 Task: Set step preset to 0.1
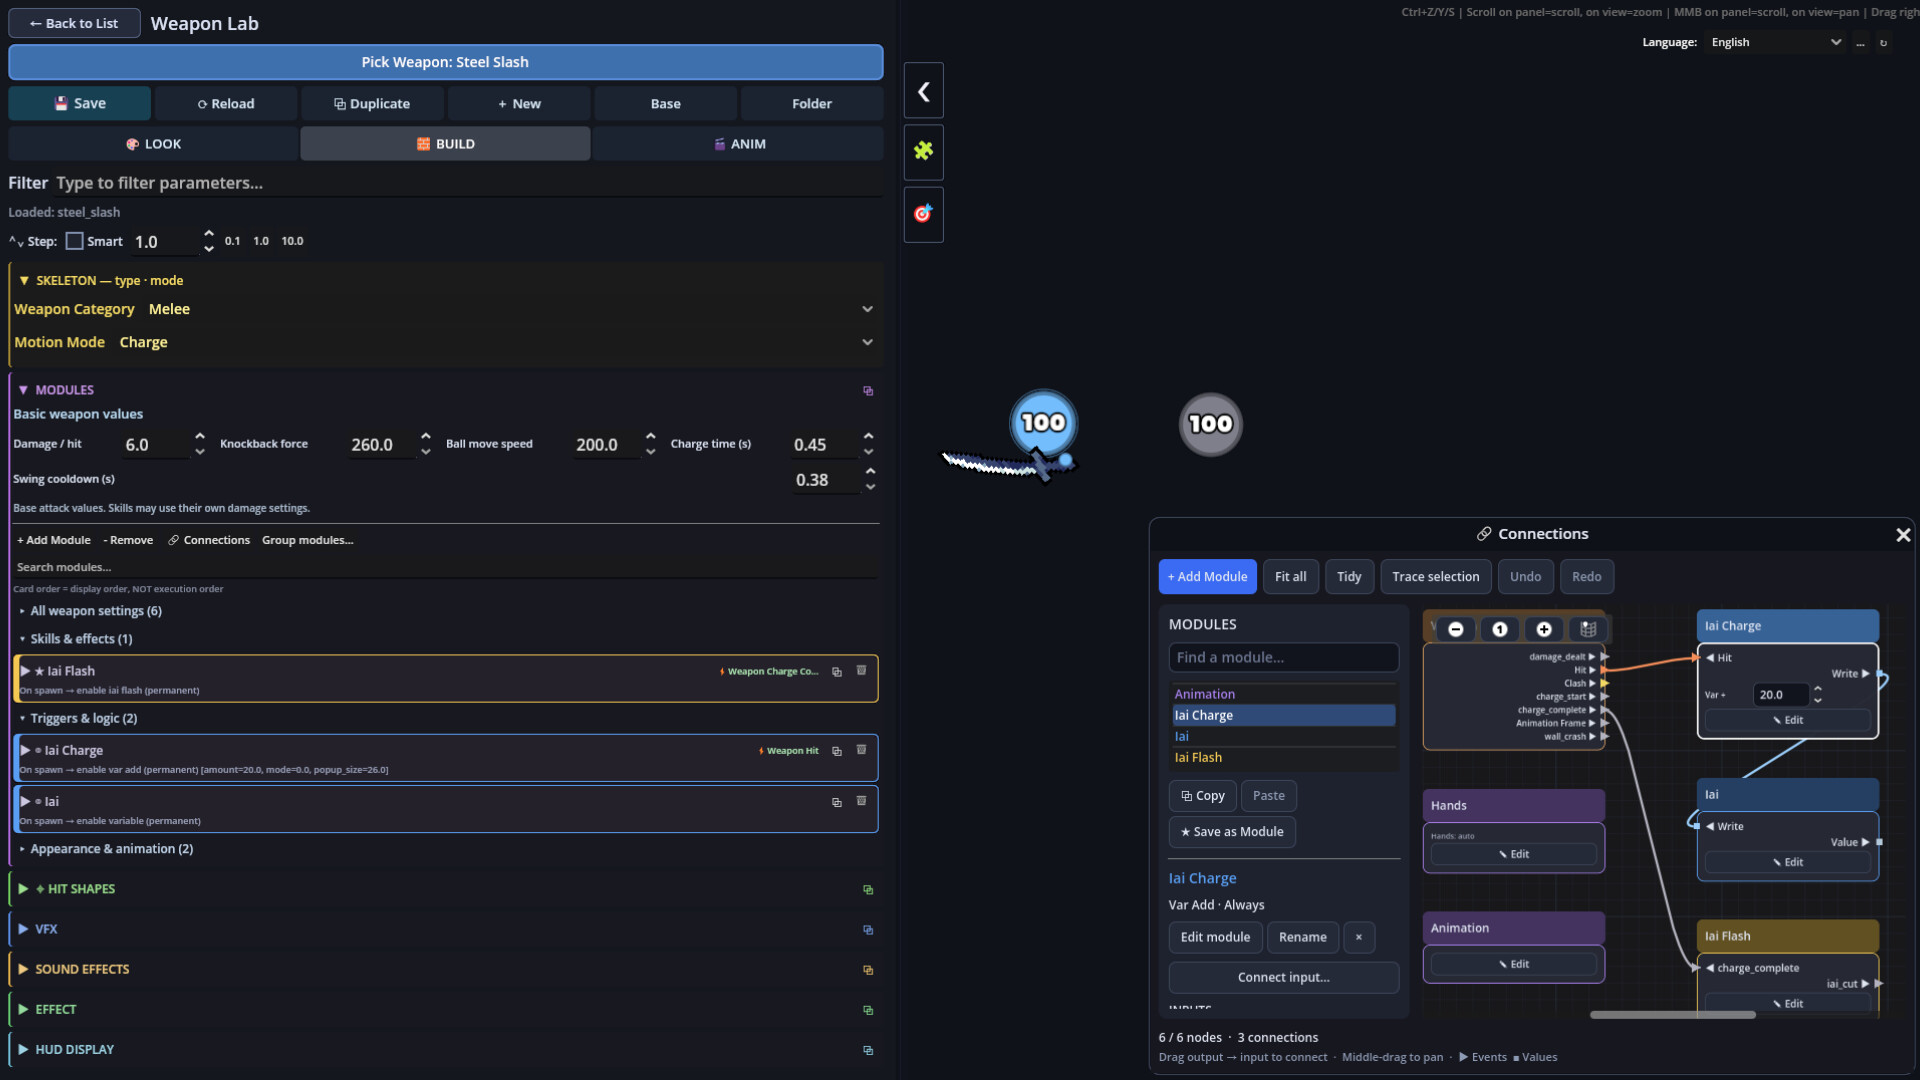(232, 241)
